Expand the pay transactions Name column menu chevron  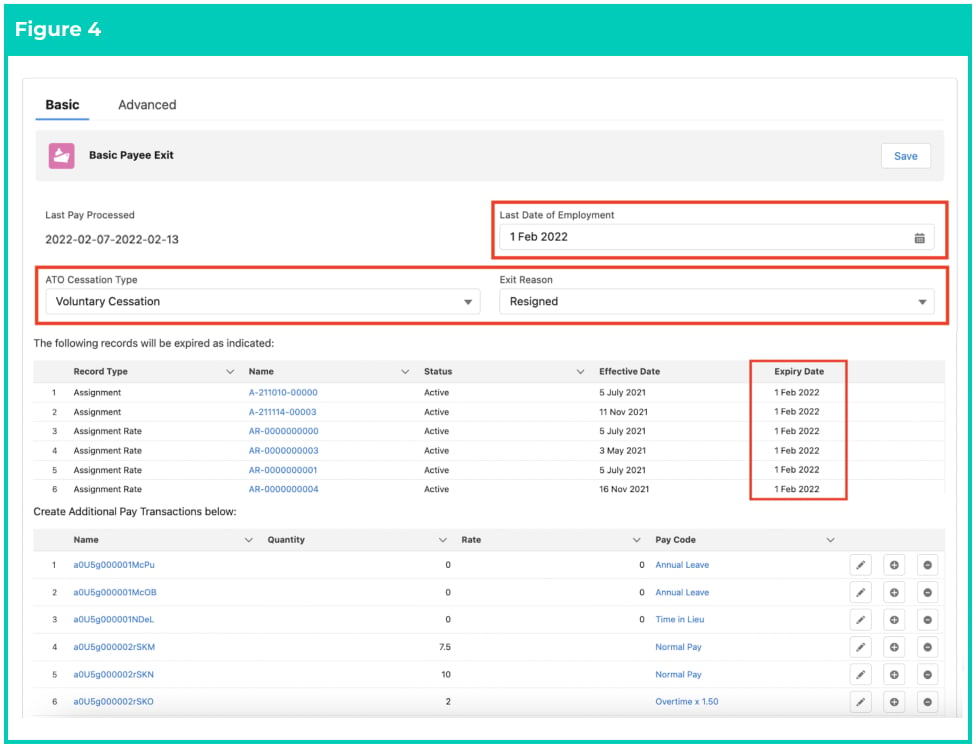(248, 540)
